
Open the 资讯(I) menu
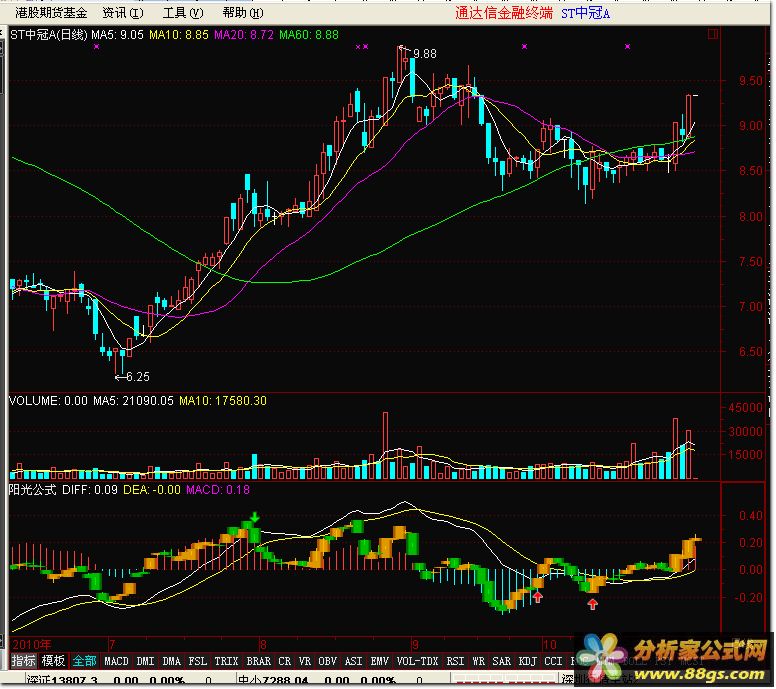[123, 13]
